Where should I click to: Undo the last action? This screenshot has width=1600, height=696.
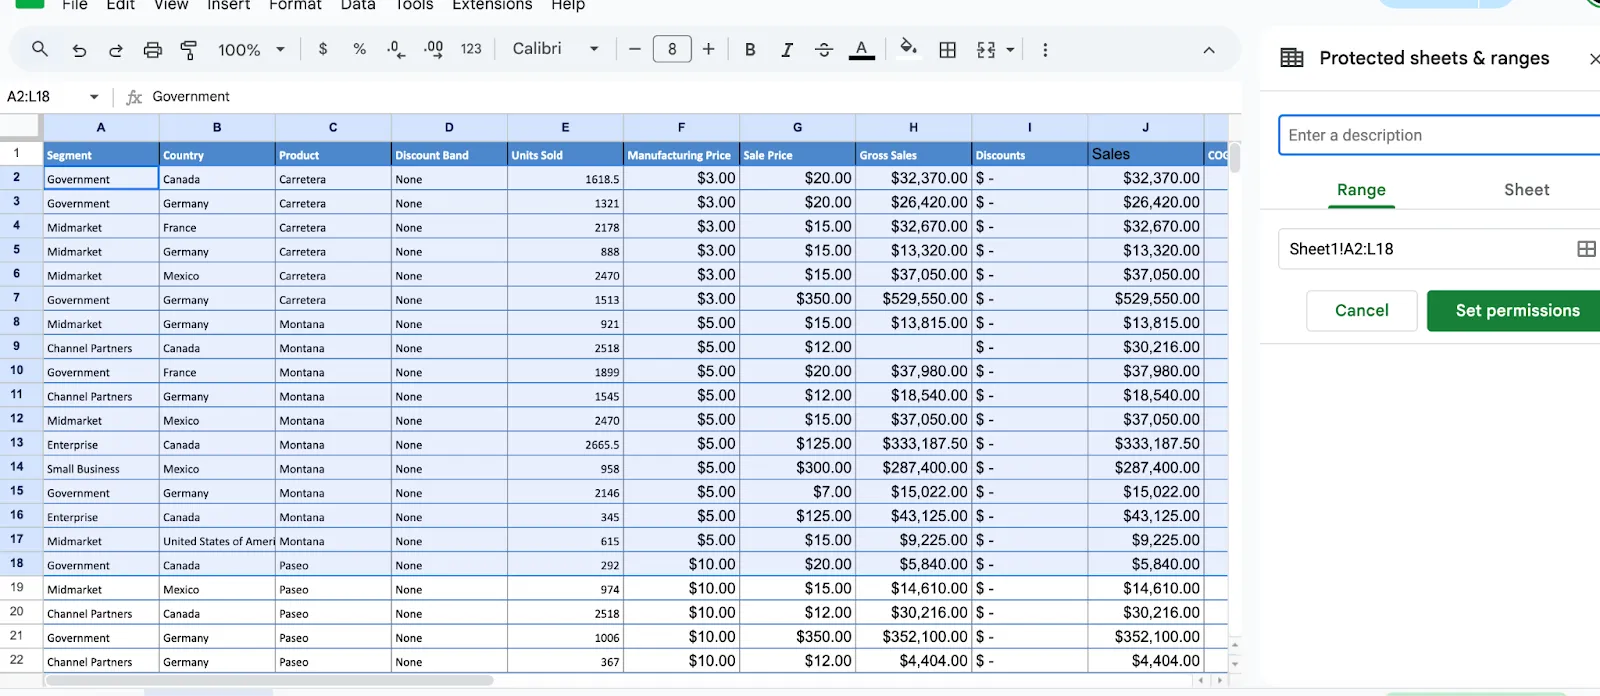[x=79, y=49]
